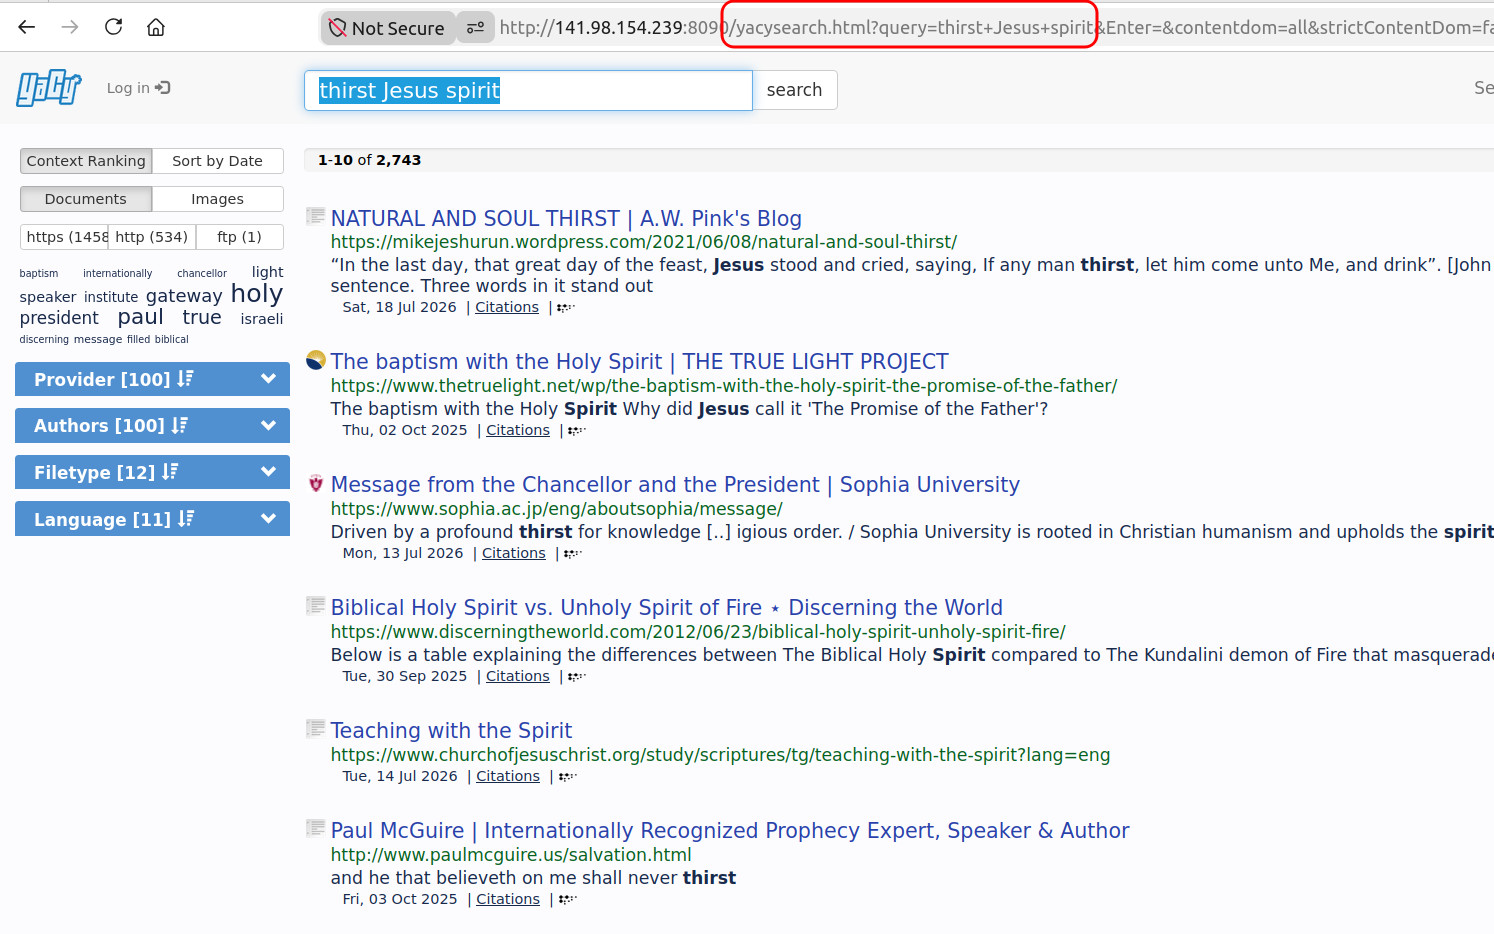Expand the Provider [100] chevron
This screenshot has width=1494, height=934.
[x=268, y=379]
